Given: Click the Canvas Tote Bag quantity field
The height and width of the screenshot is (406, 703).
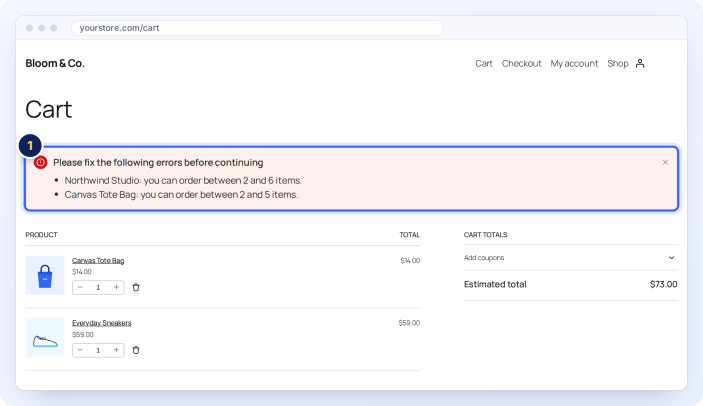Looking at the screenshot, I should [x=98, y=287].
